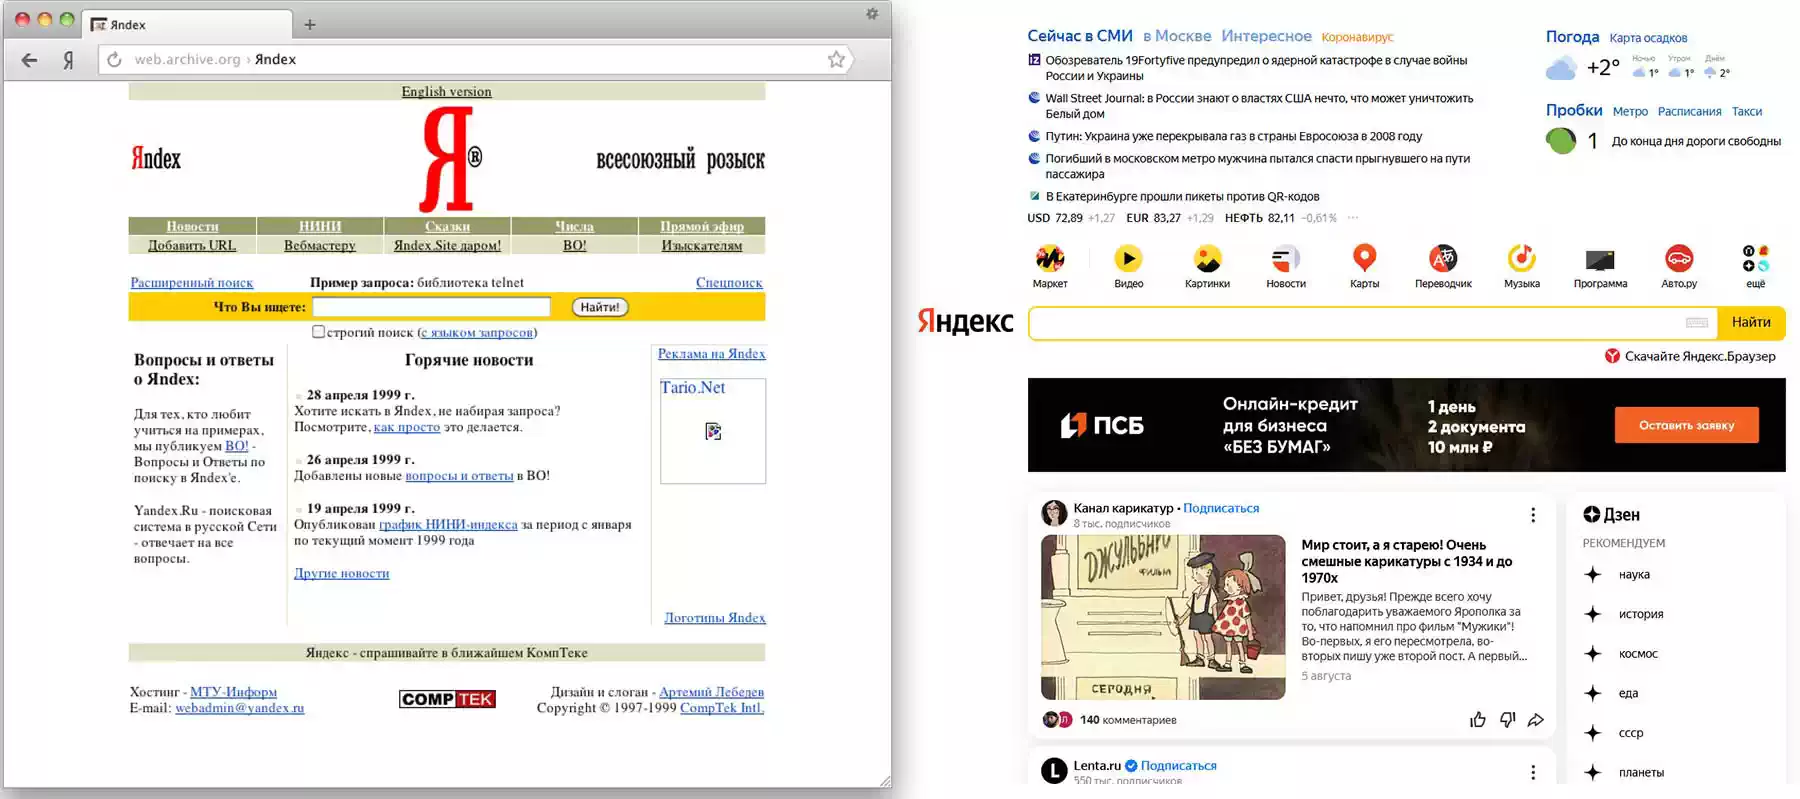1800x799 pixels.
Task: Like the Канал карикатур post
Action: (x=1477, y=720)
